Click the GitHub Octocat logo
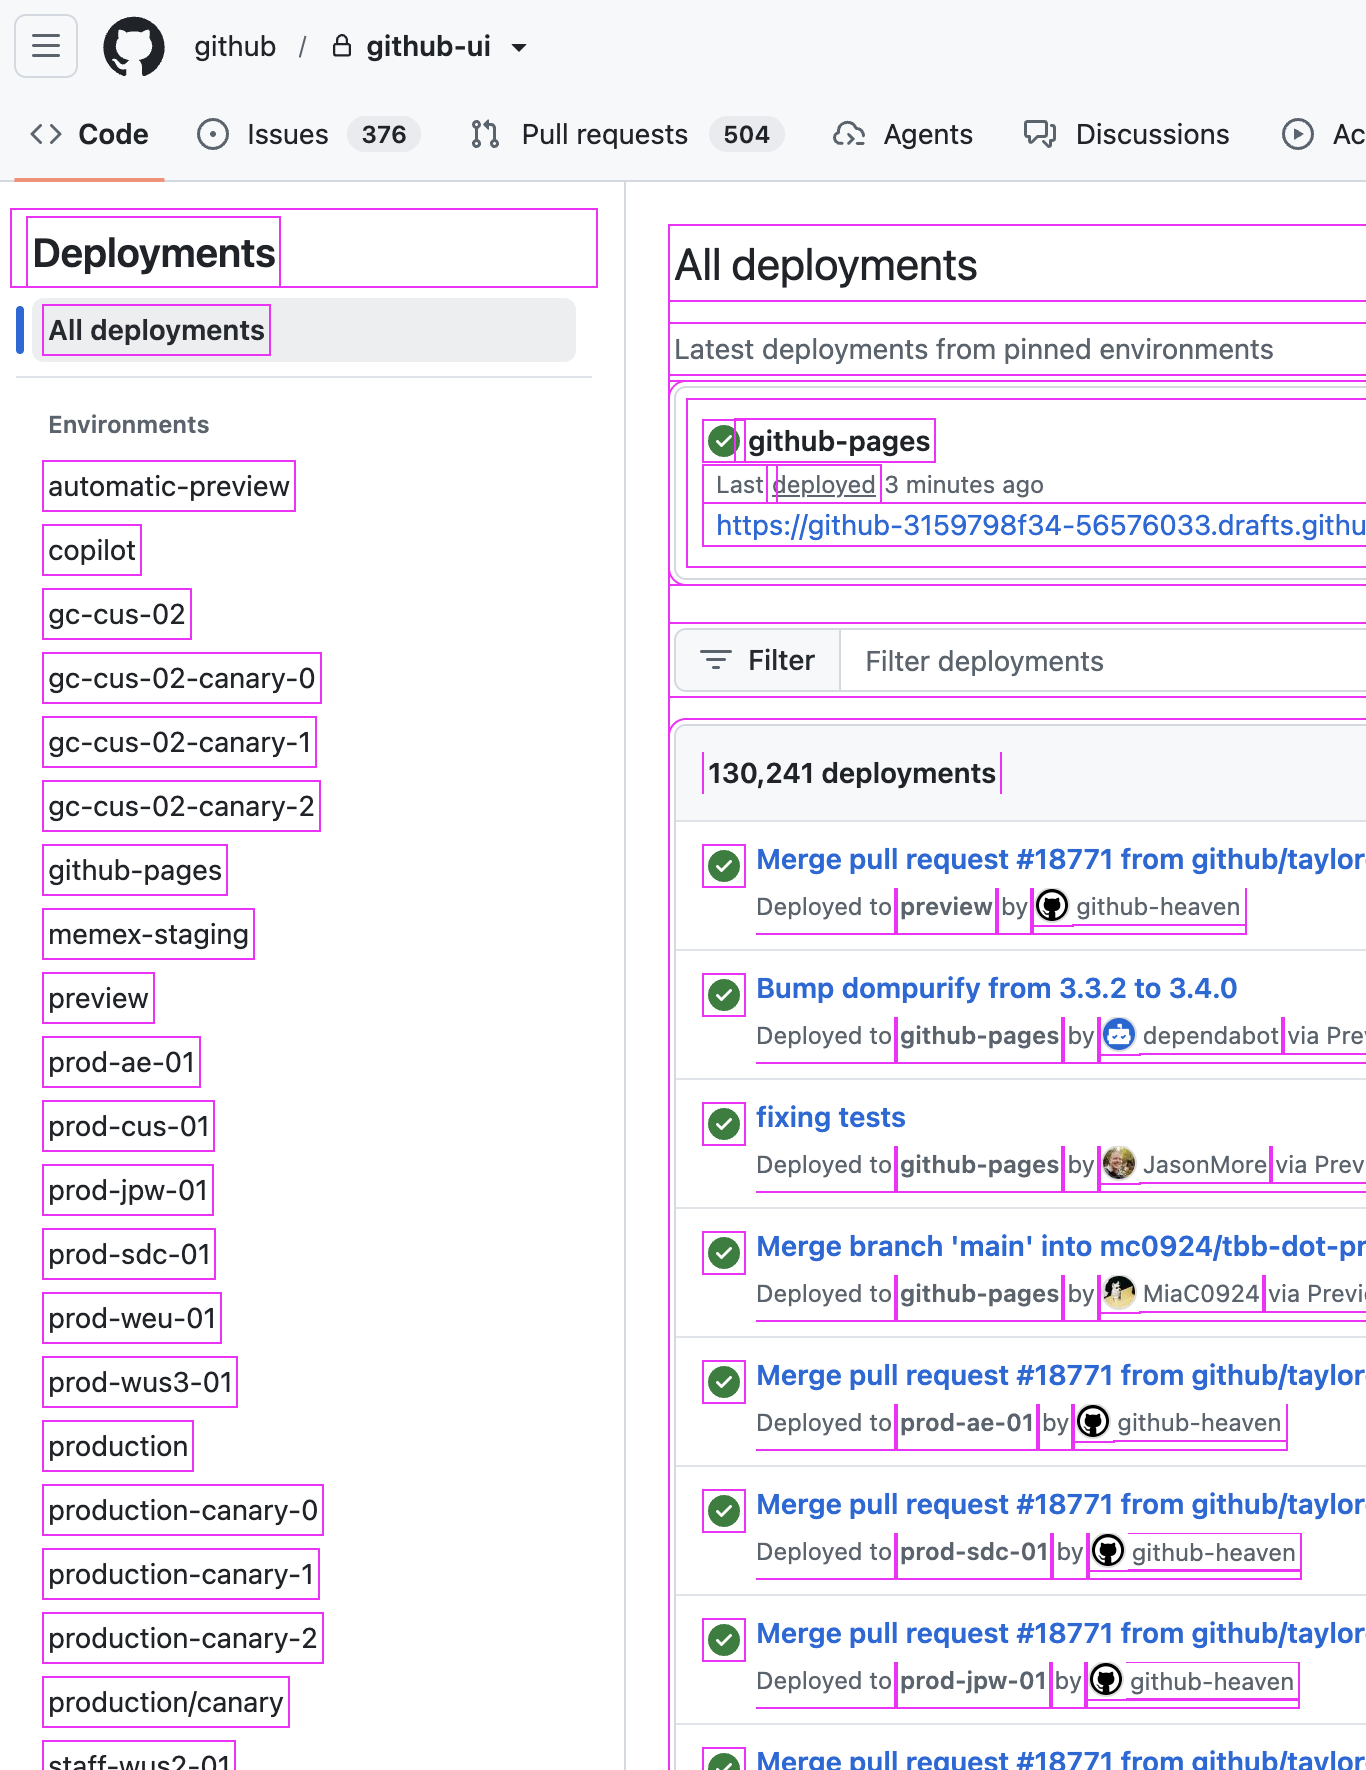This screenshot has width=1366, height=1770. [x=134, y=46]
